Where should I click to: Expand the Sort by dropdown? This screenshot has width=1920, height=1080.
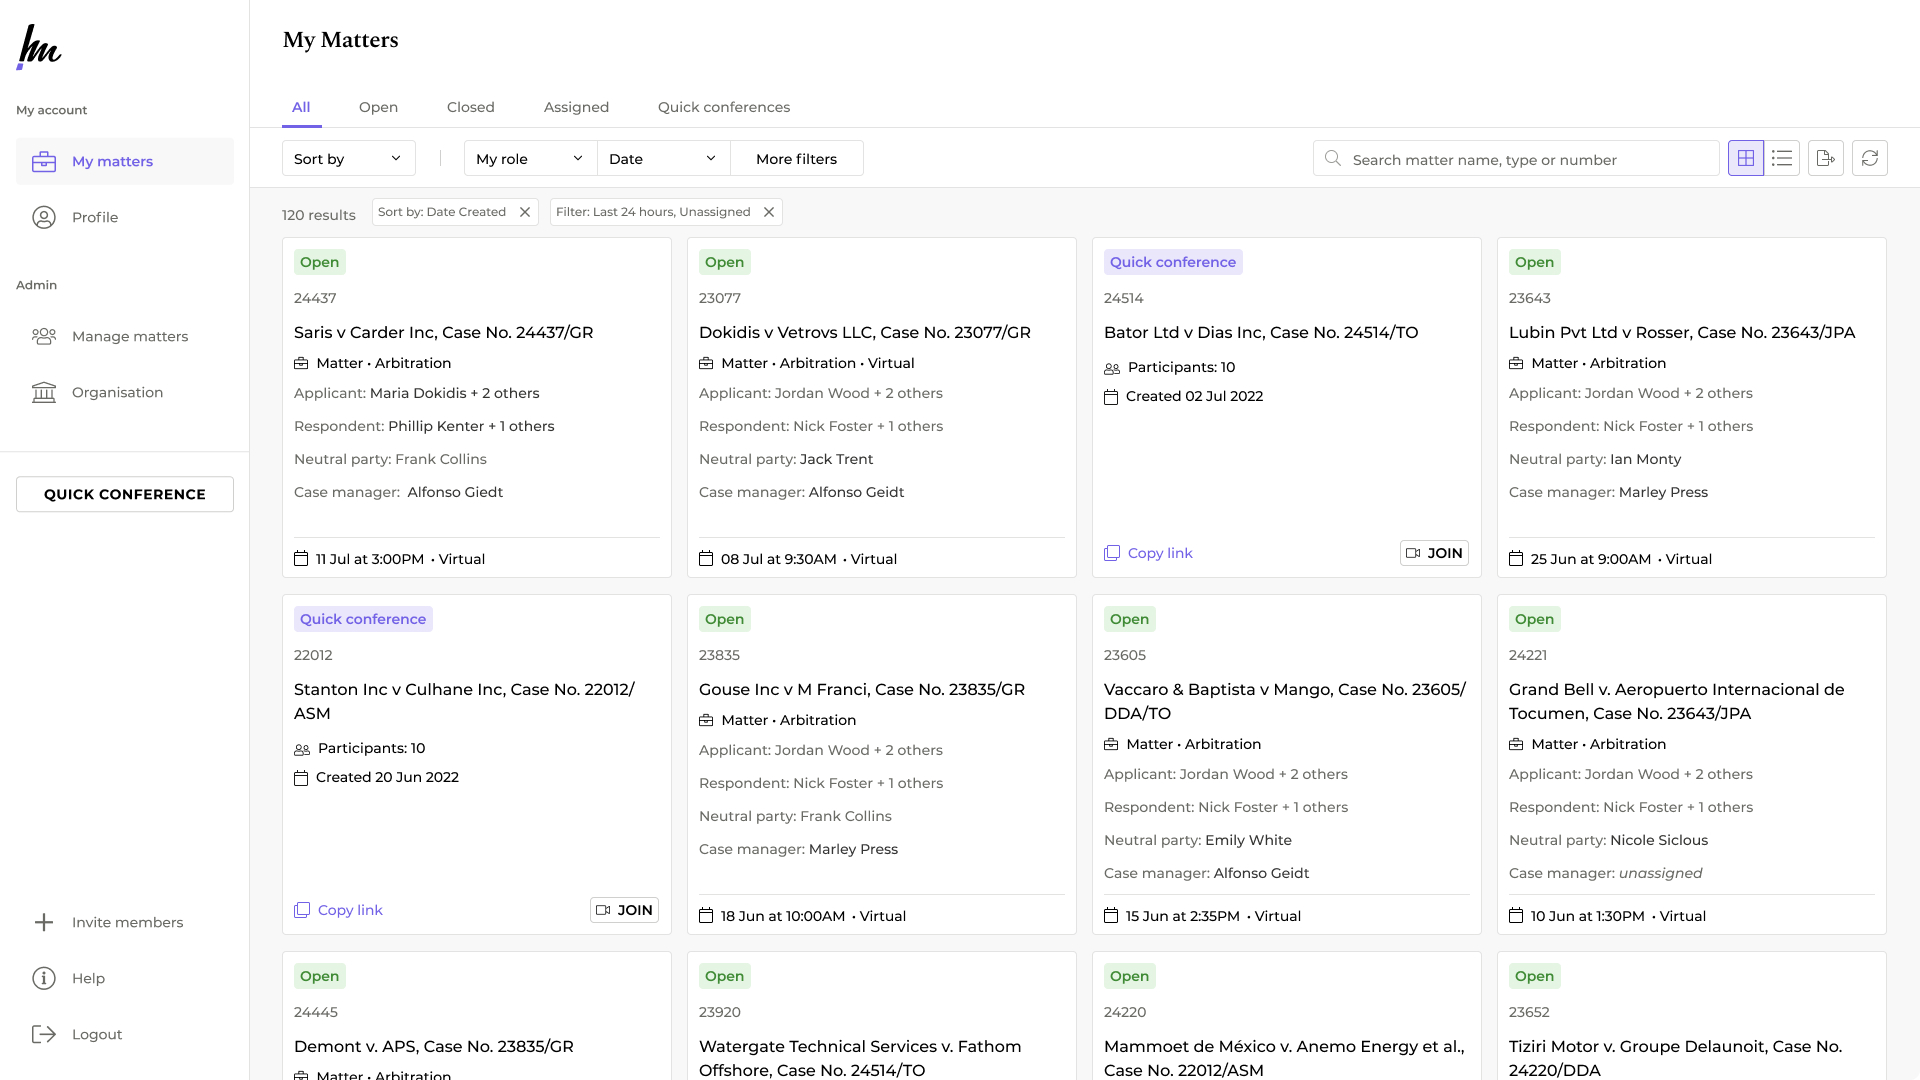348,158
